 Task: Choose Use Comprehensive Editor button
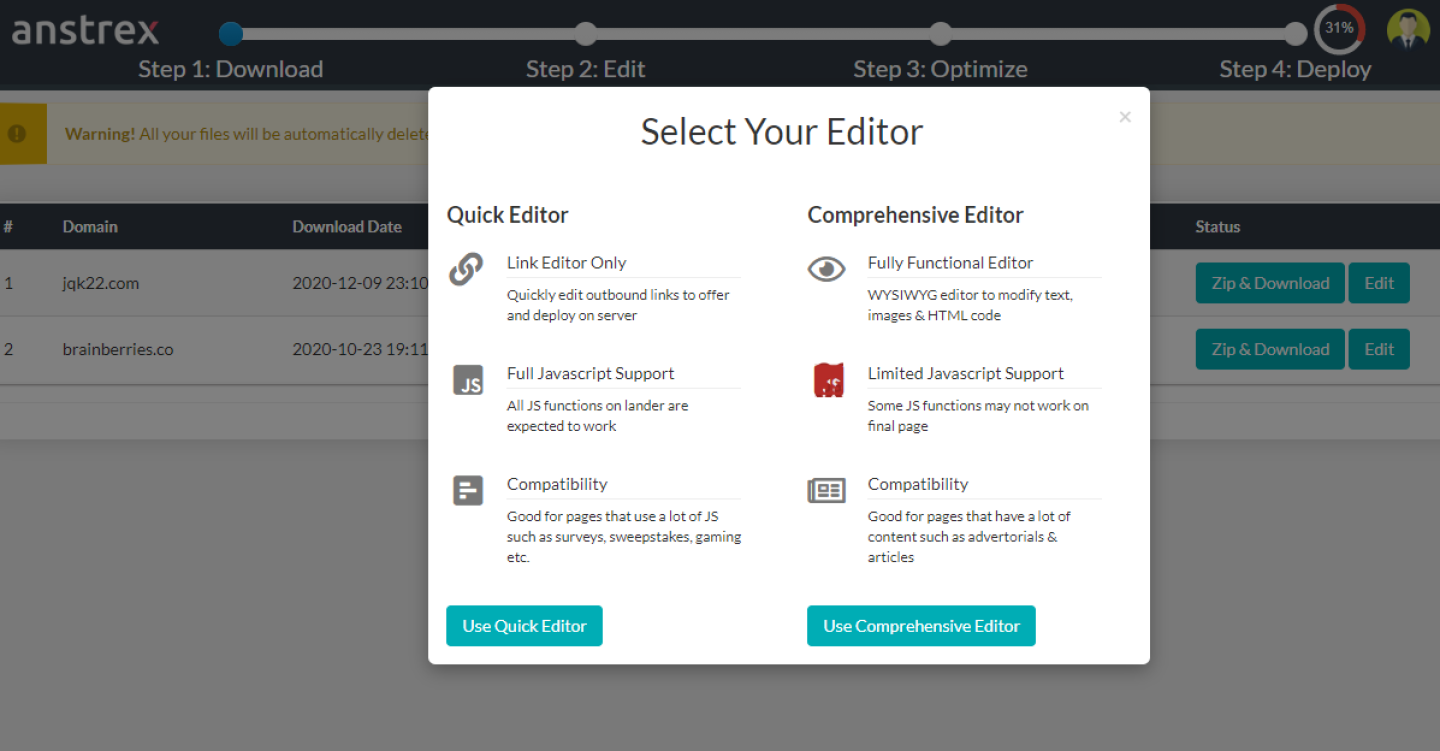pos(921,626)
